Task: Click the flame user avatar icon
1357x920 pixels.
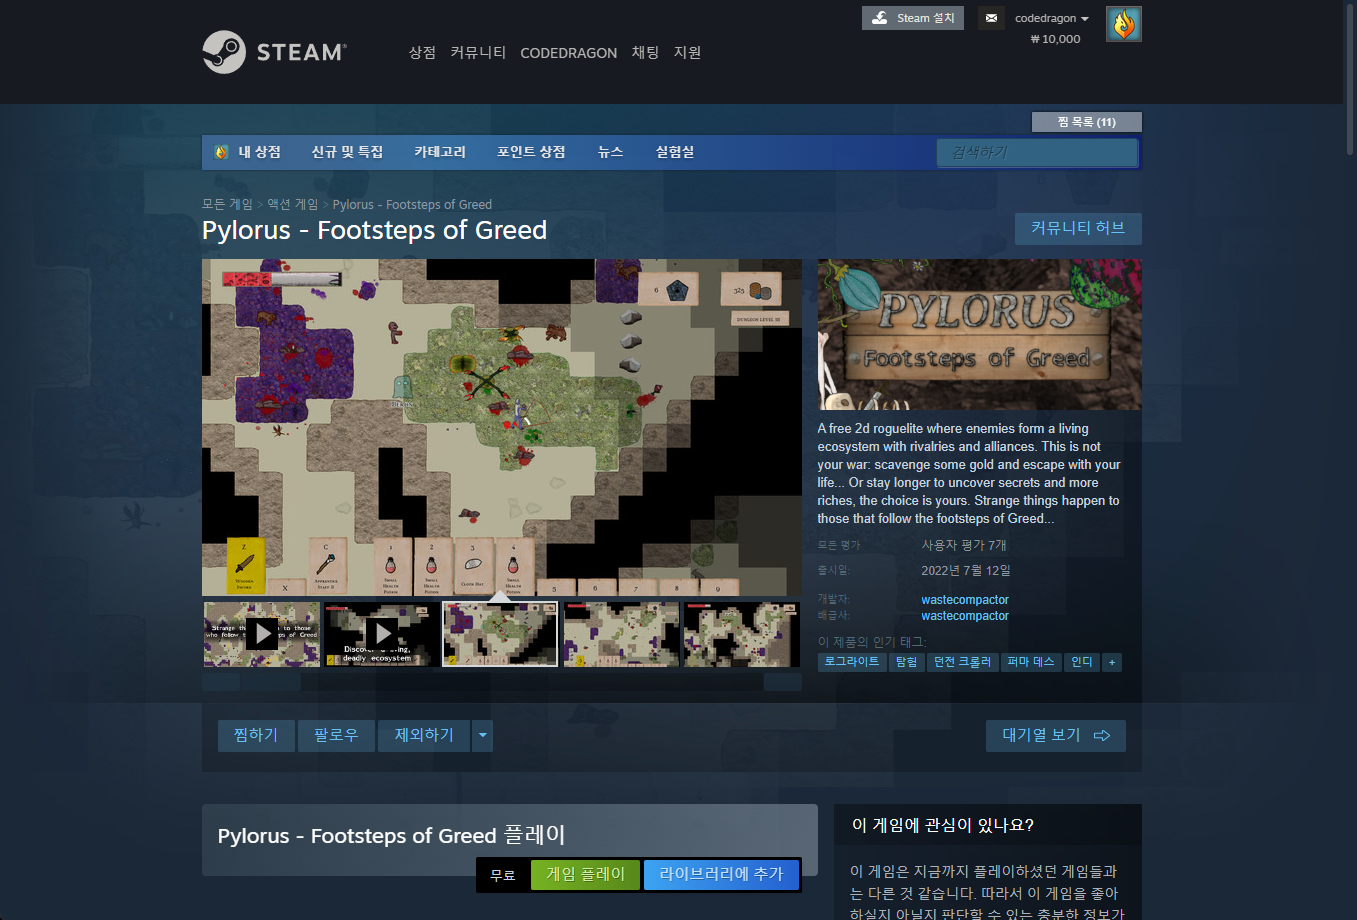Action: pyautogui.click(x=1124, y=24)
